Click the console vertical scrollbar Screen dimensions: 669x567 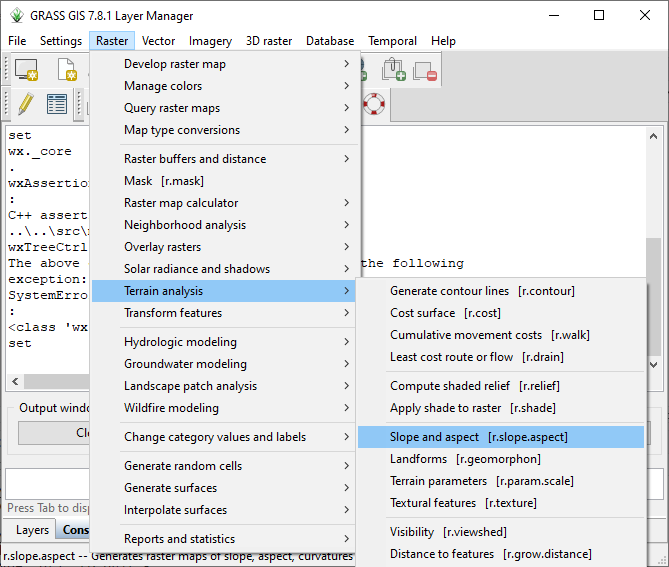click(x=652, y=270)
